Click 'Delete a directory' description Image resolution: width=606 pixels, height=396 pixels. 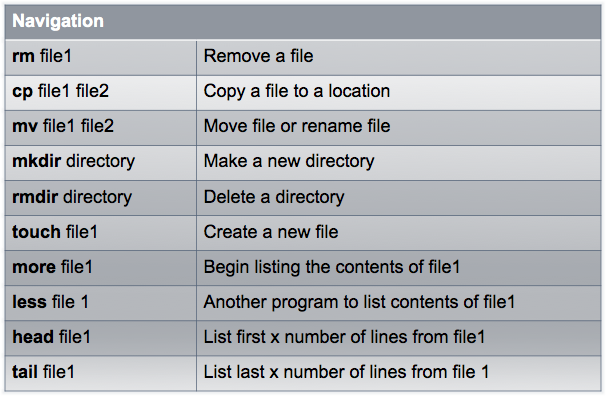click(x=274, y=197)
